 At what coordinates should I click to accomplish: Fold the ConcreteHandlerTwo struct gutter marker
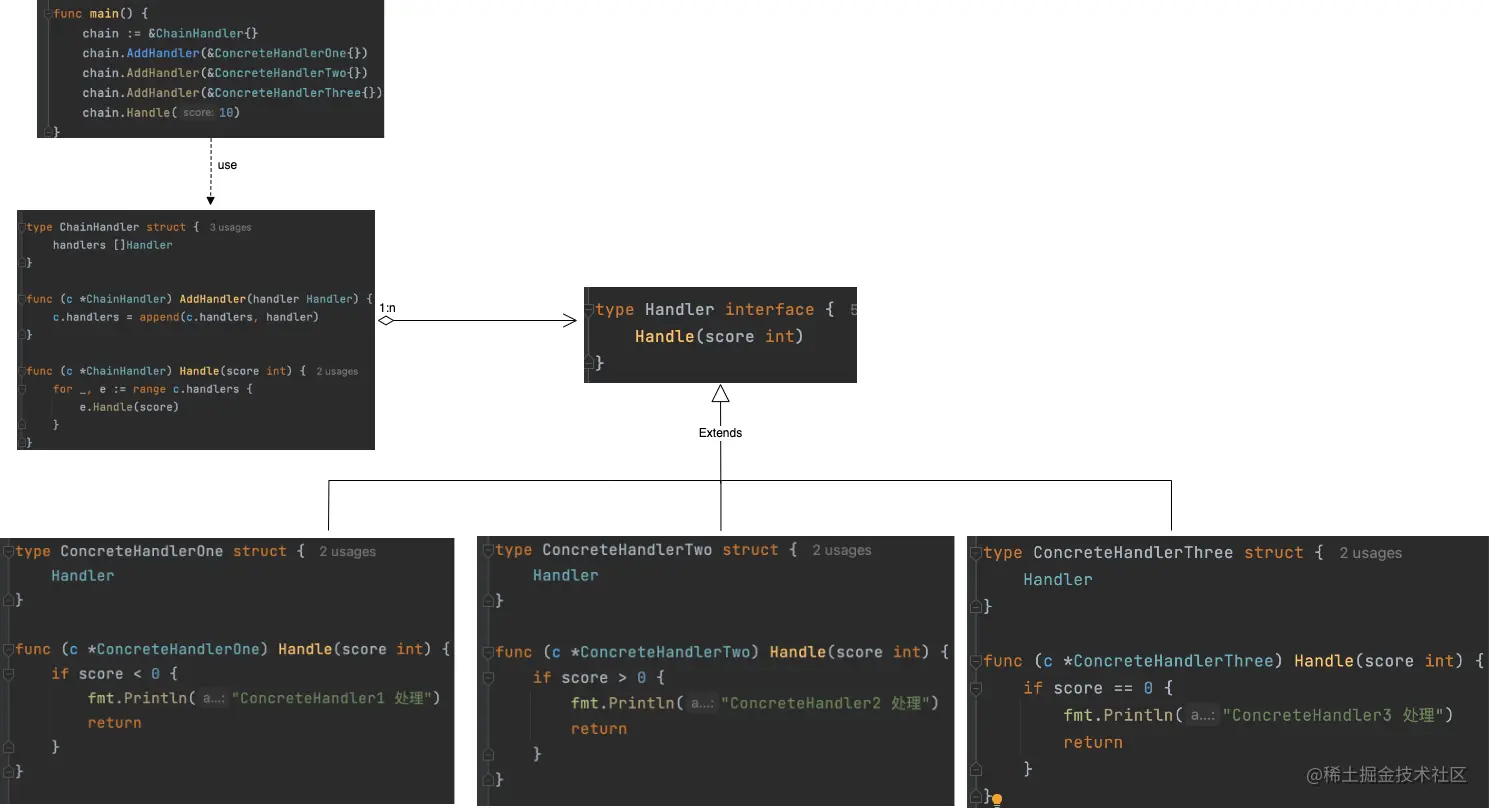point(487,550)
